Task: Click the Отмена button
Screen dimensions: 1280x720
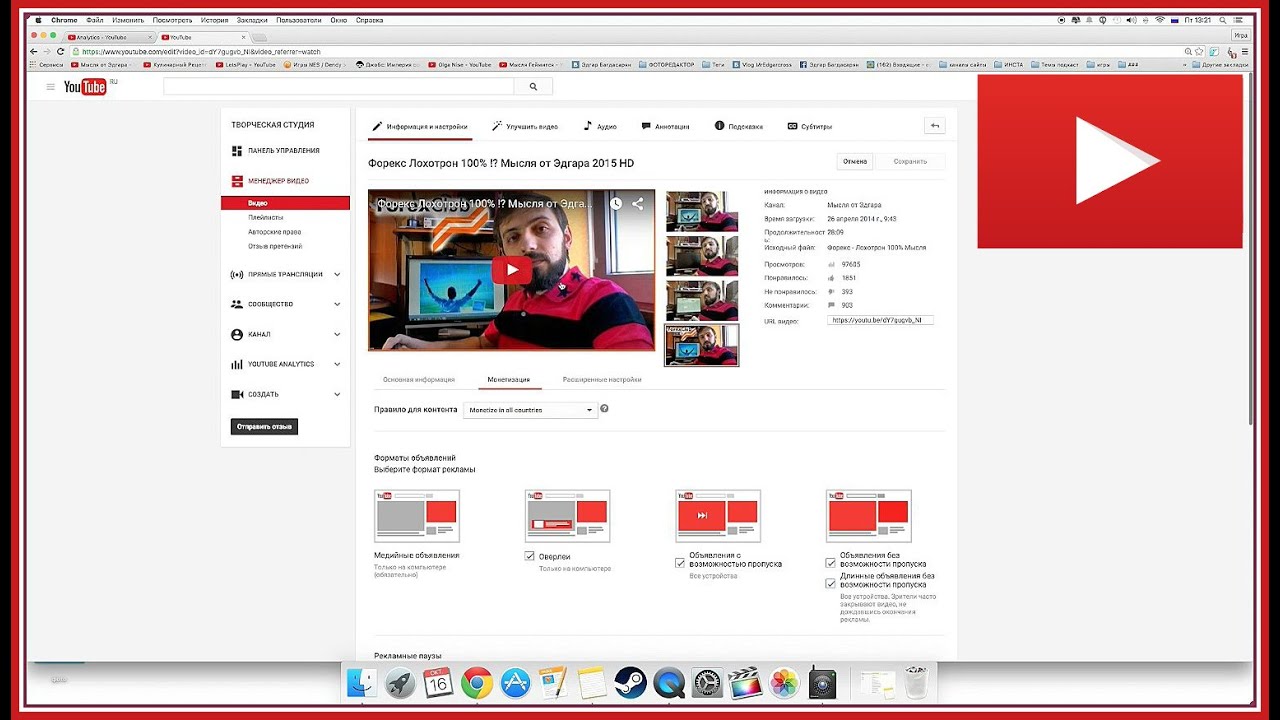Action: [855, 161]
